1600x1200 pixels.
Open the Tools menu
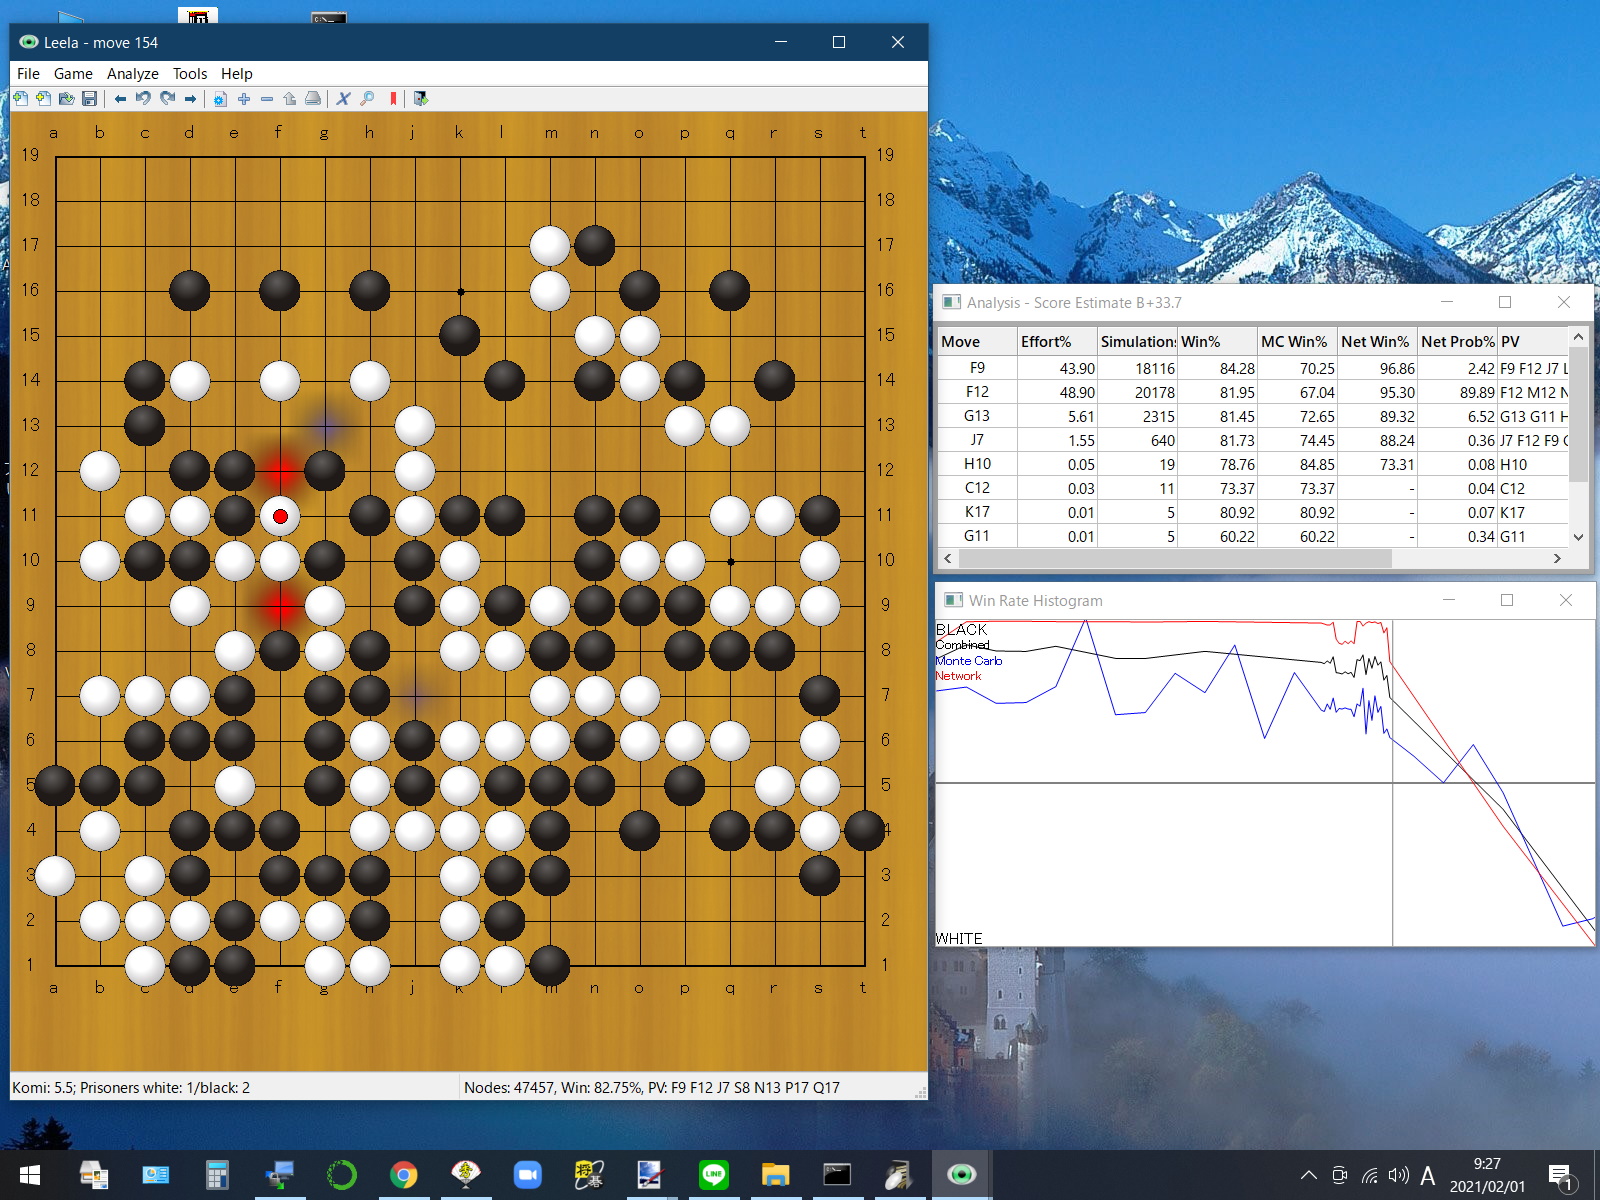pyautogui.click(x=189, y=74)
